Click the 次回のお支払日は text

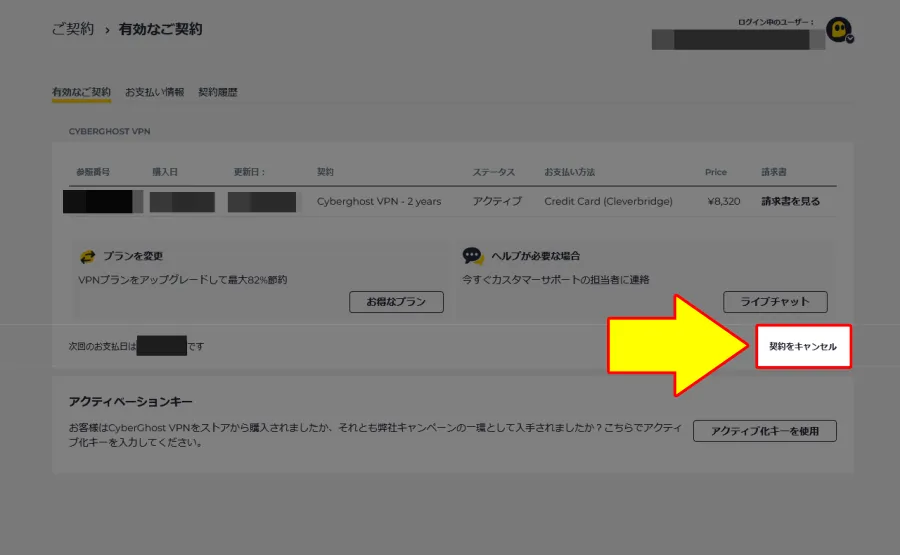pos(102,347)
